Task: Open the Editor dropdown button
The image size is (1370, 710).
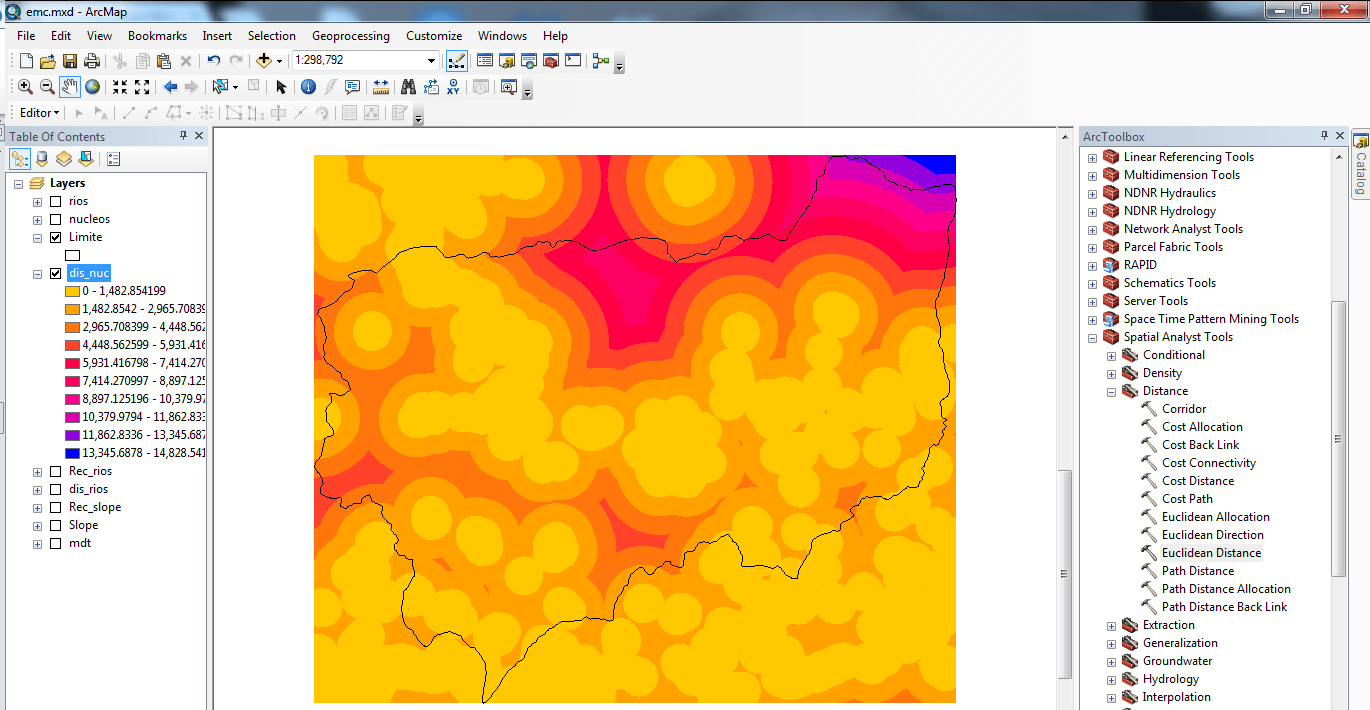Action: (x=40, y=113)
